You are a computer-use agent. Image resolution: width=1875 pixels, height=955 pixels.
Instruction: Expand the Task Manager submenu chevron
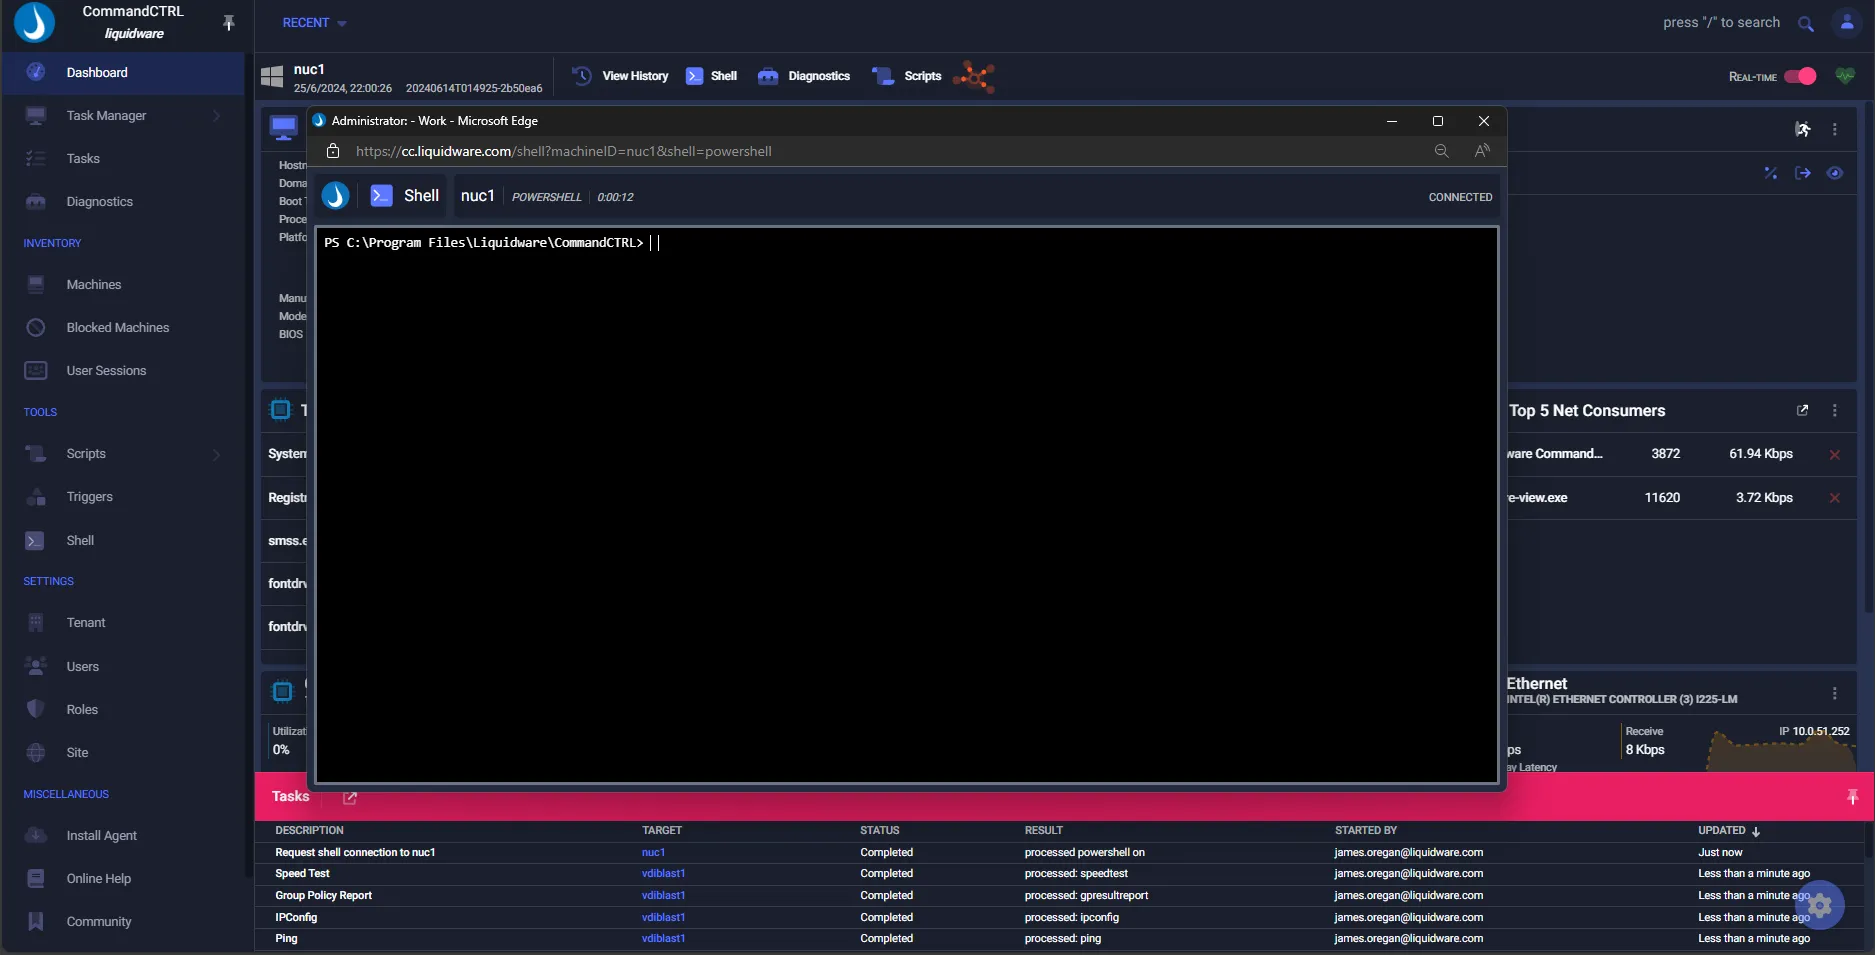(217, 116)
